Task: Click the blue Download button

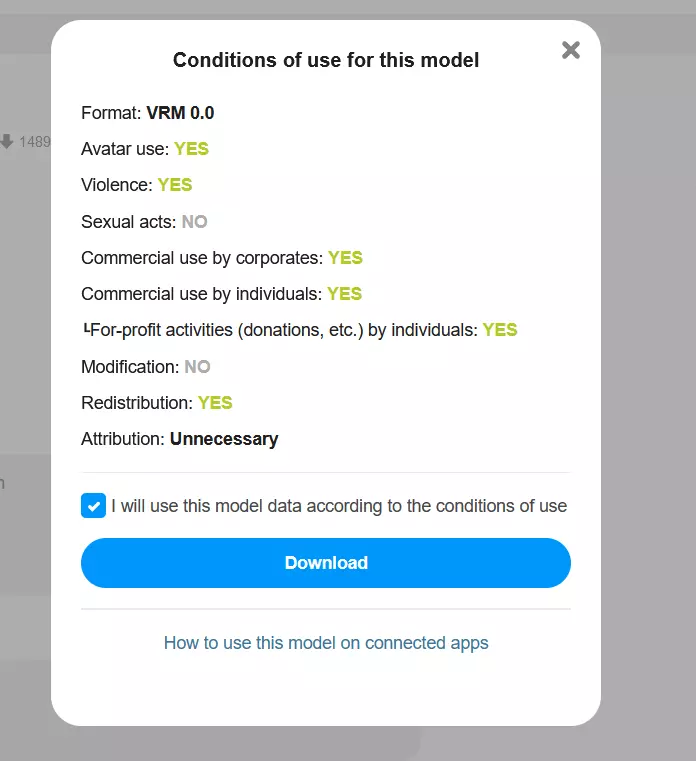Action: (326, 563)
